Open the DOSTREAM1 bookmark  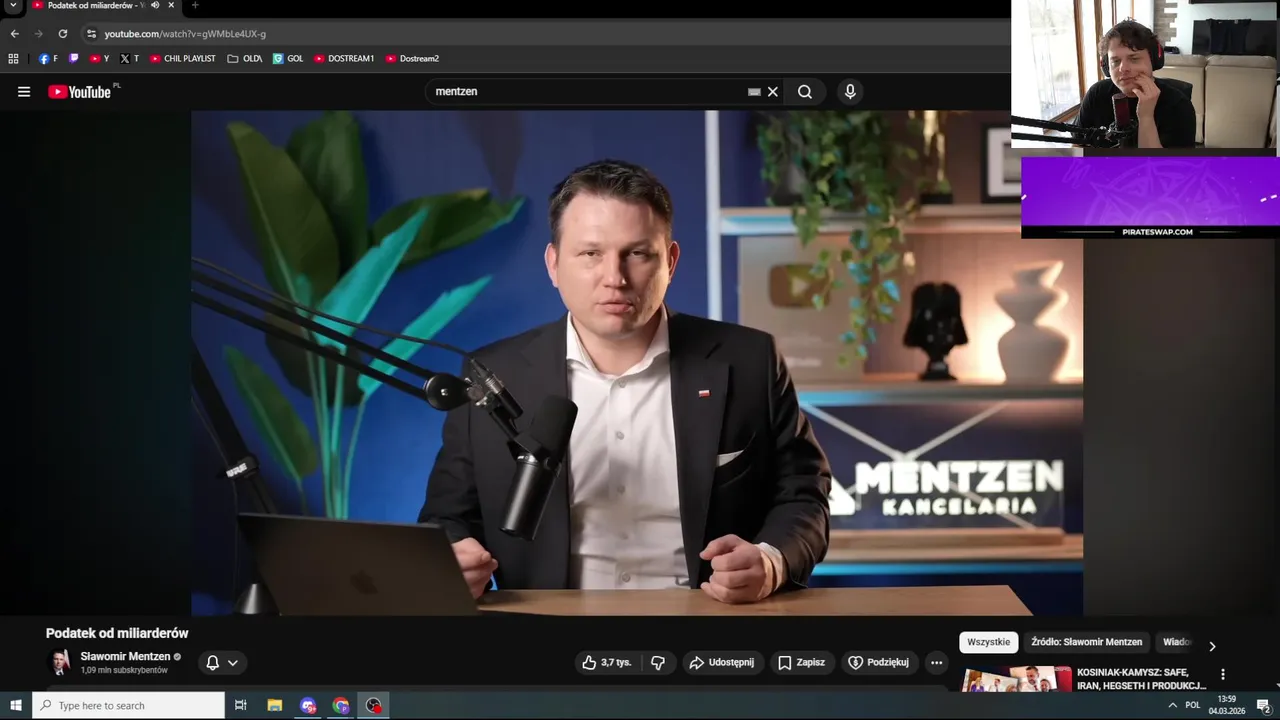pyautogui.click(x=344, y=59)
